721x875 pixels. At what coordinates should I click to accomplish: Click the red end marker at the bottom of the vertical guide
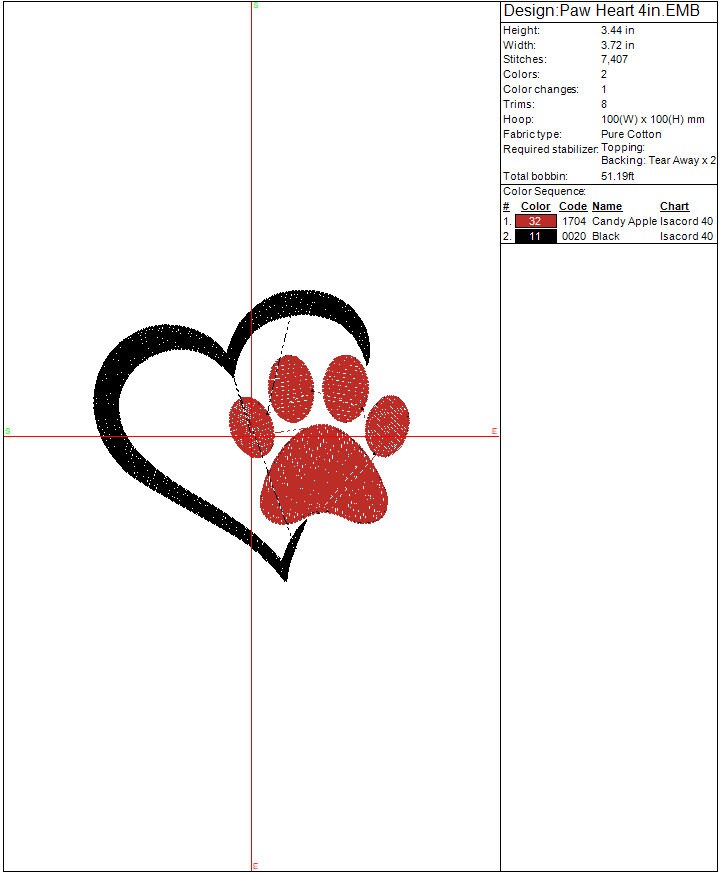pos(255,865)
